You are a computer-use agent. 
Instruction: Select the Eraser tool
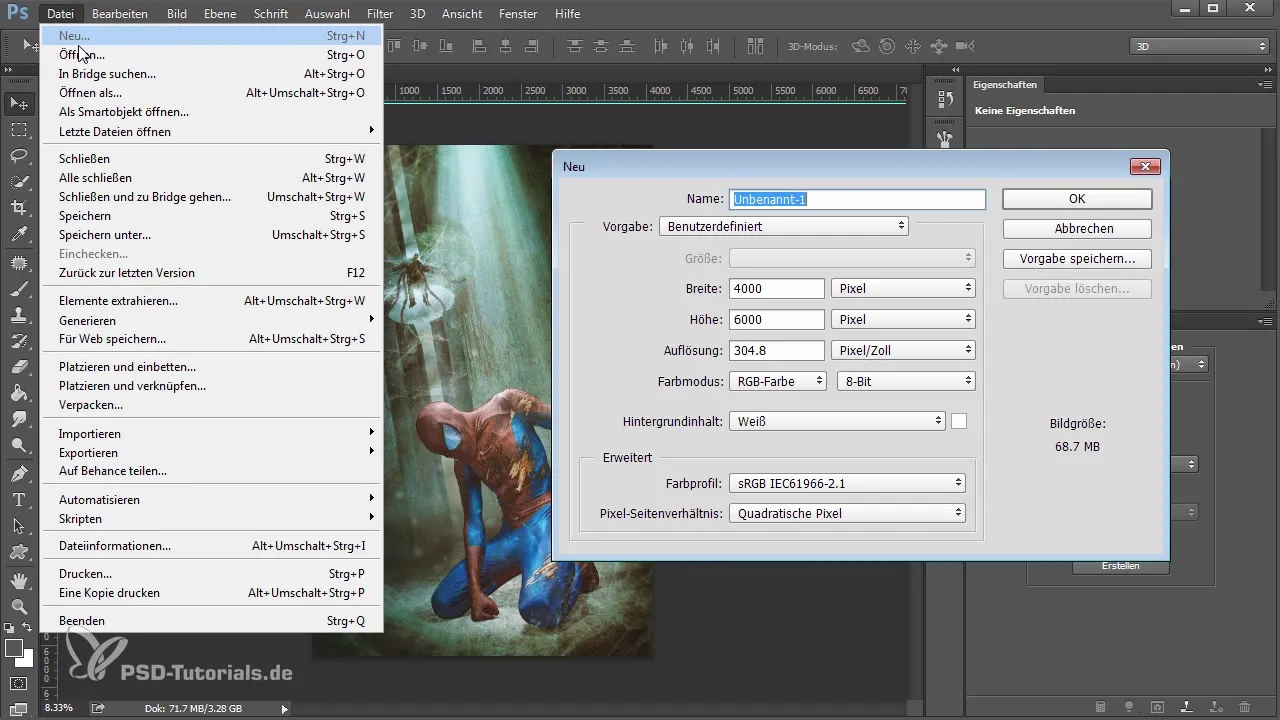[18, 367]
